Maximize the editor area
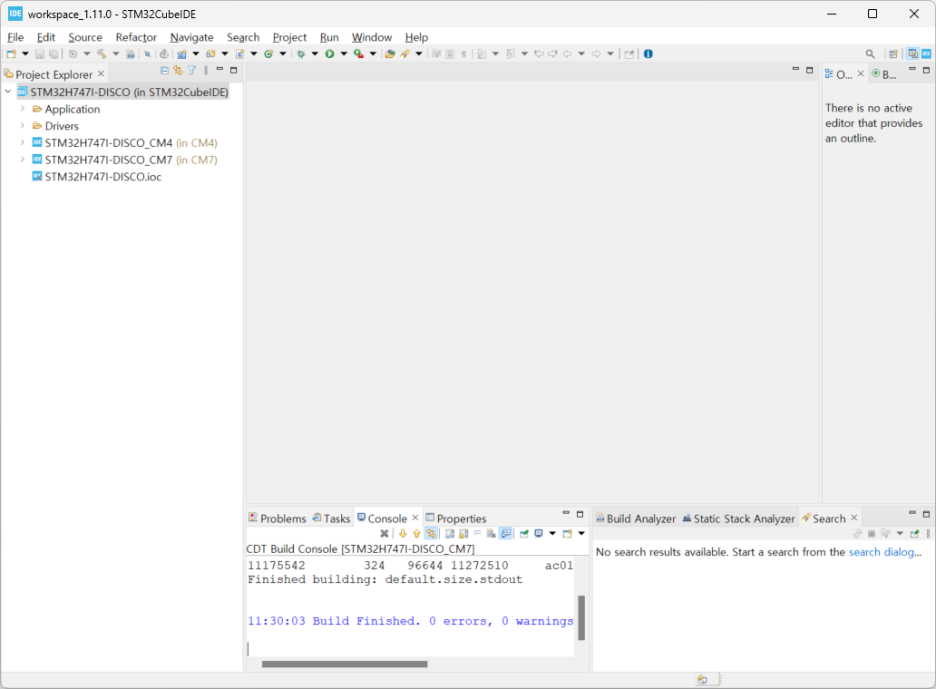Image resolution: width=936 pixels, height=689 pixels. [x=809, y=70]
